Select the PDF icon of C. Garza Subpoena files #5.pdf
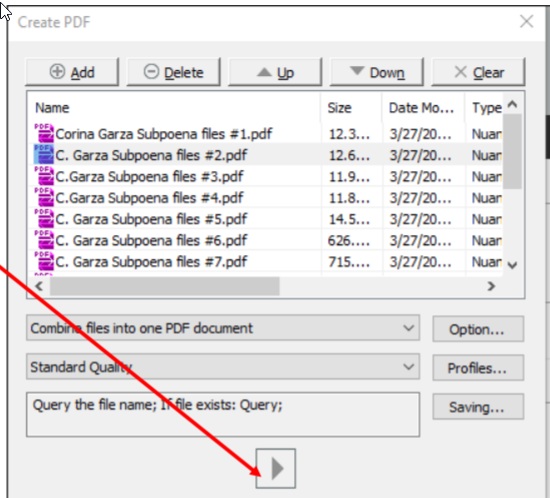550x498 pixels. pyautogui.click(x=44, y=218)
